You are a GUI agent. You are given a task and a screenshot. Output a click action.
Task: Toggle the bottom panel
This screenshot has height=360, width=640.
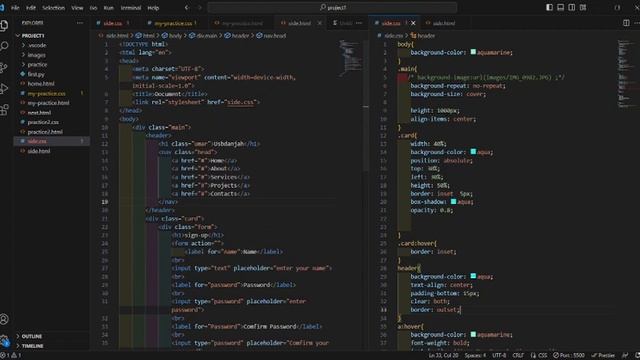point(560,7)
